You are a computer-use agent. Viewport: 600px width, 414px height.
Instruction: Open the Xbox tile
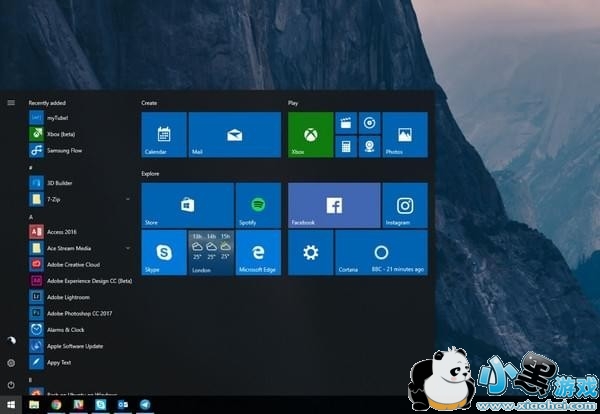point(310,135)
